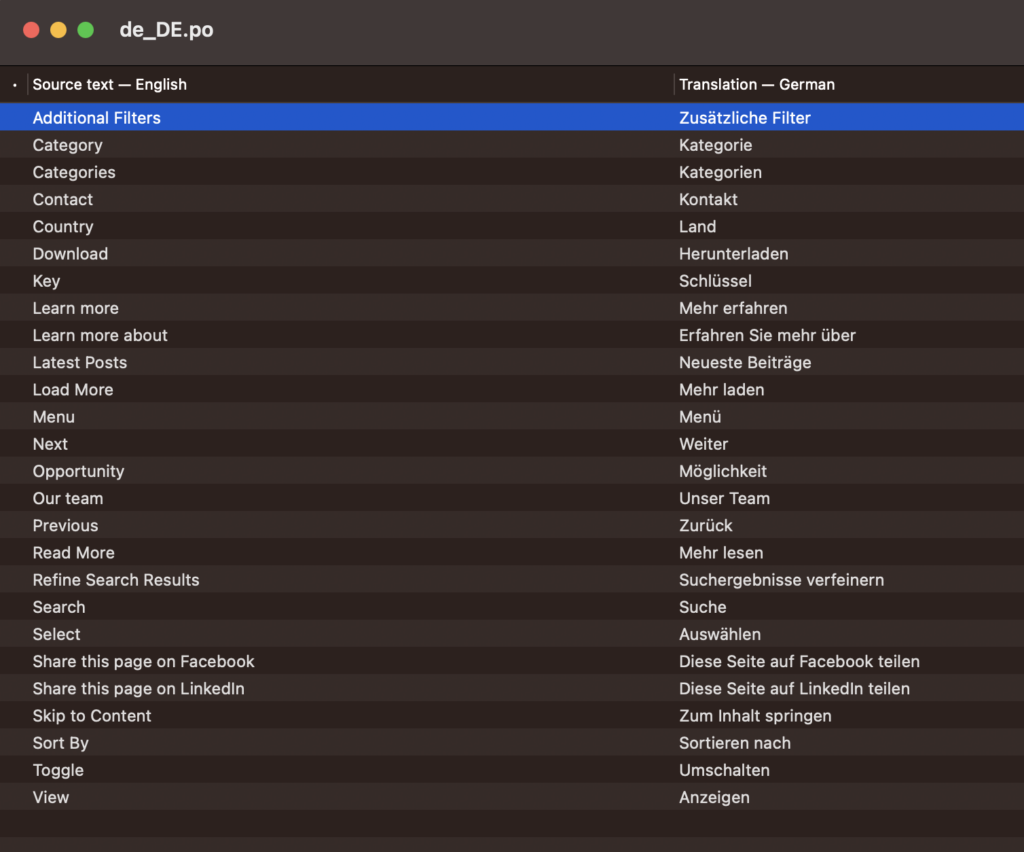Select 'Share this page on Facebook' row
This screenshot has width=1024, height=852.
tap(143, 661)
